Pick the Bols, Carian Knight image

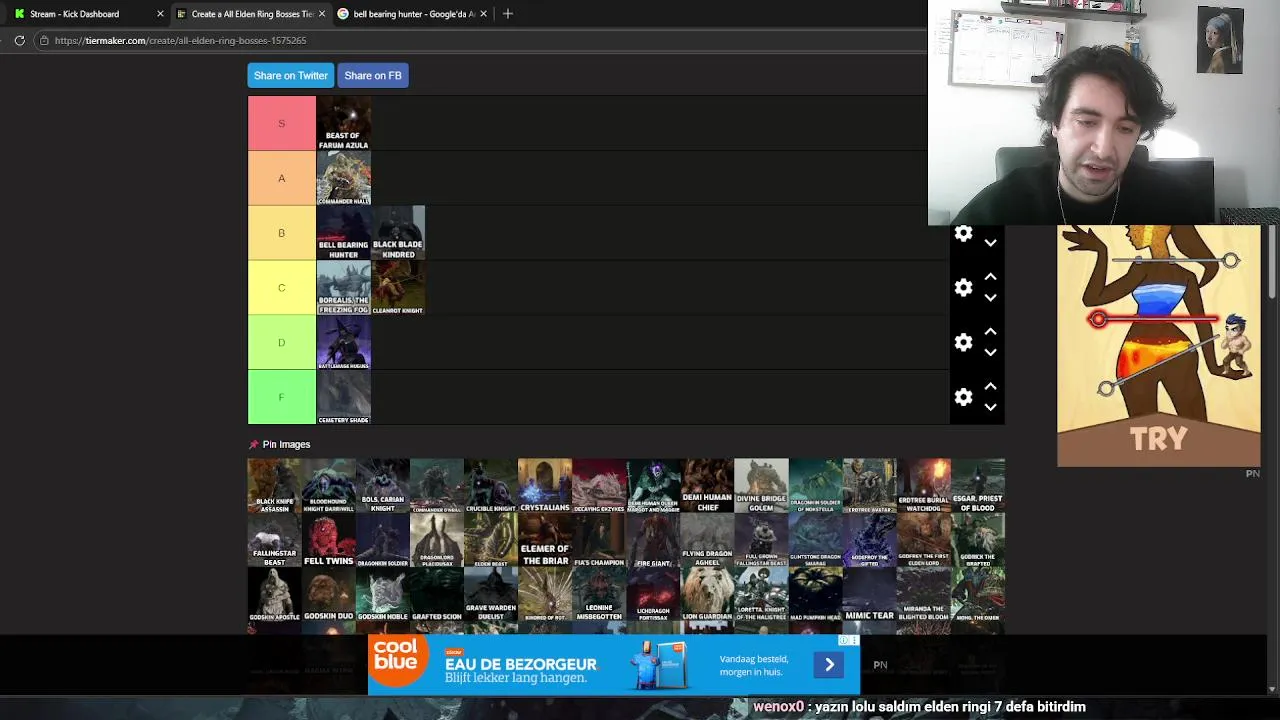tap(383, 486)
